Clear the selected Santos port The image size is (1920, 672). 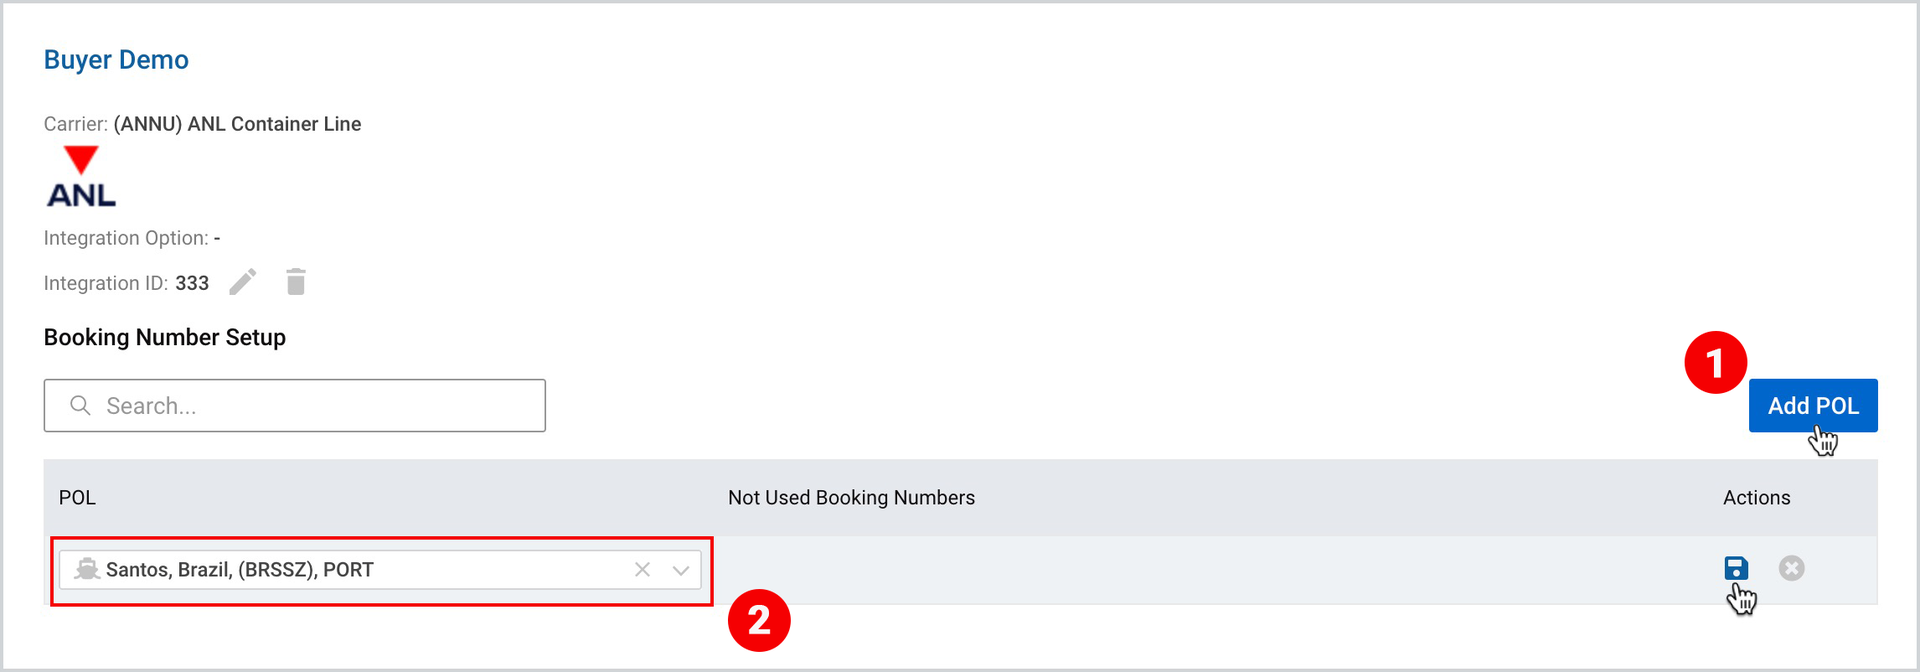point(642,569)
